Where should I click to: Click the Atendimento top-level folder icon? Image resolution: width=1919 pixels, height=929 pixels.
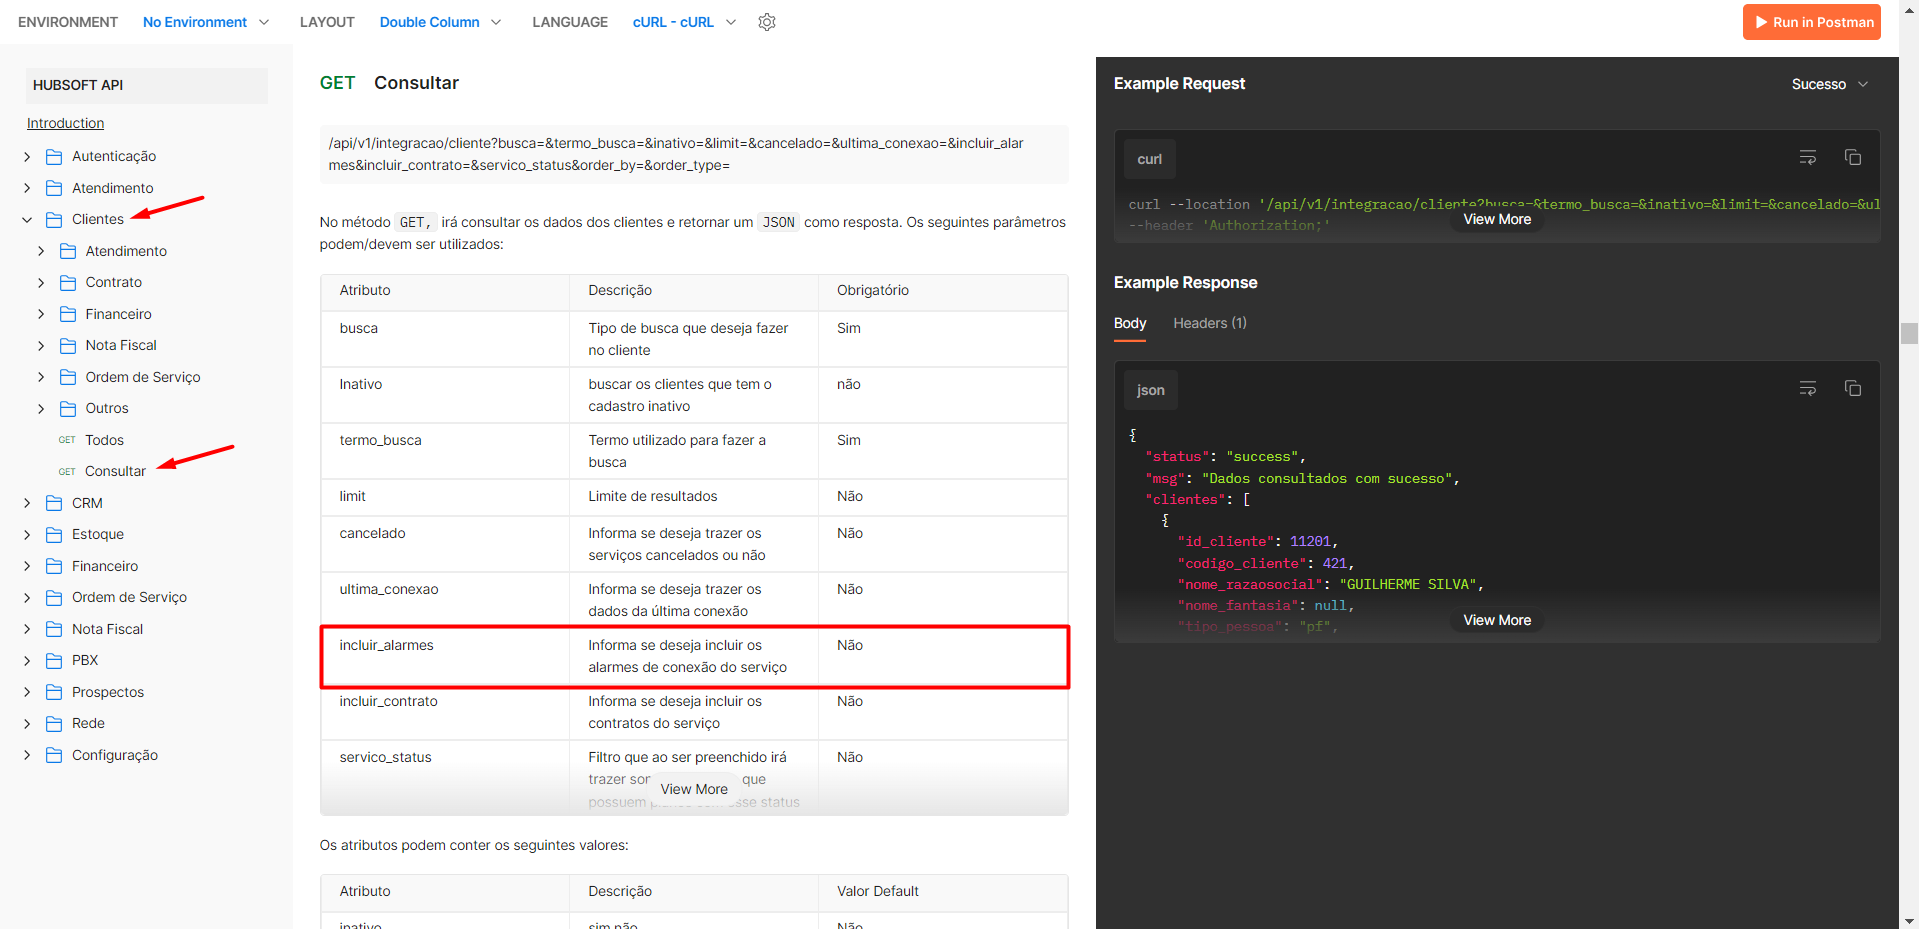point(54,188)
